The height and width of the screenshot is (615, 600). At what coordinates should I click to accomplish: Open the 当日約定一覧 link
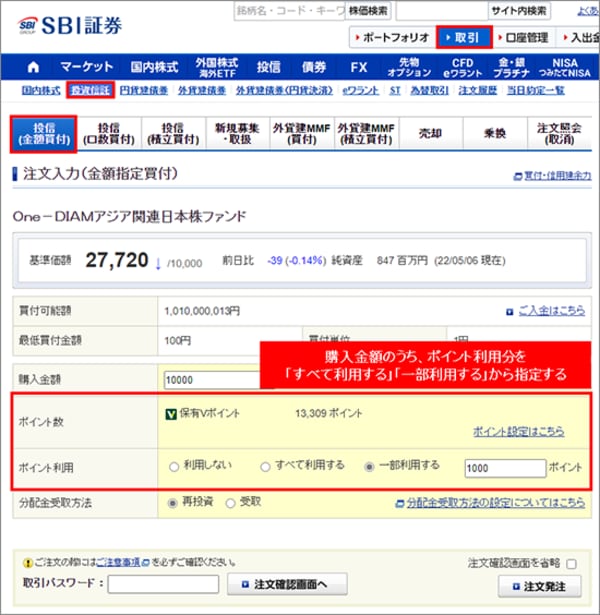[536, 91]
